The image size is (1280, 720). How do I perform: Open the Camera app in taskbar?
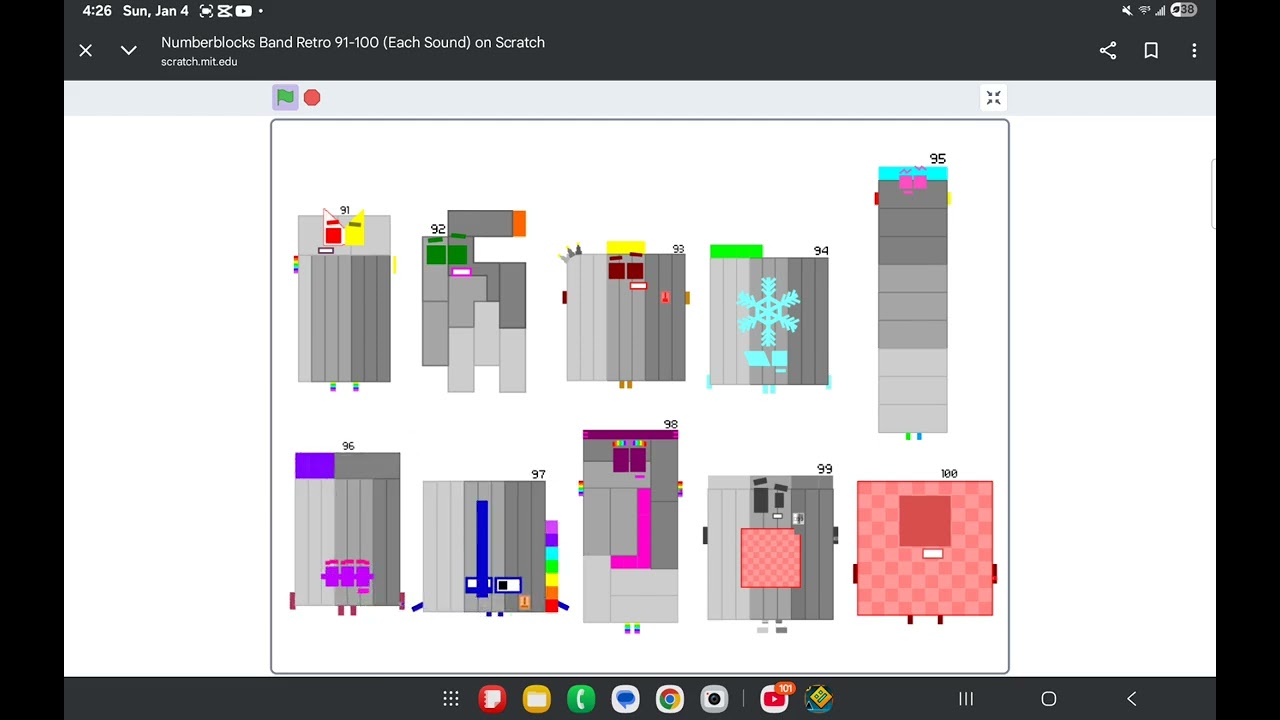pyautogui.click(x=714, y=699)
